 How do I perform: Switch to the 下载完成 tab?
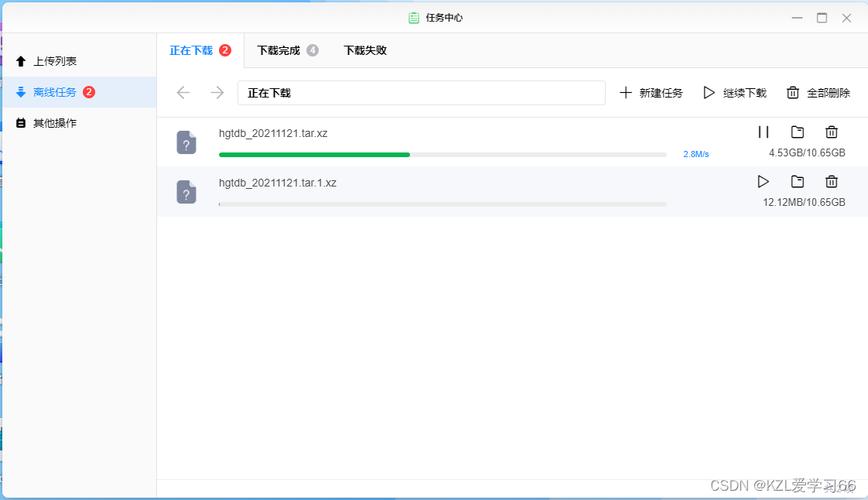click(x=287, y=50)
